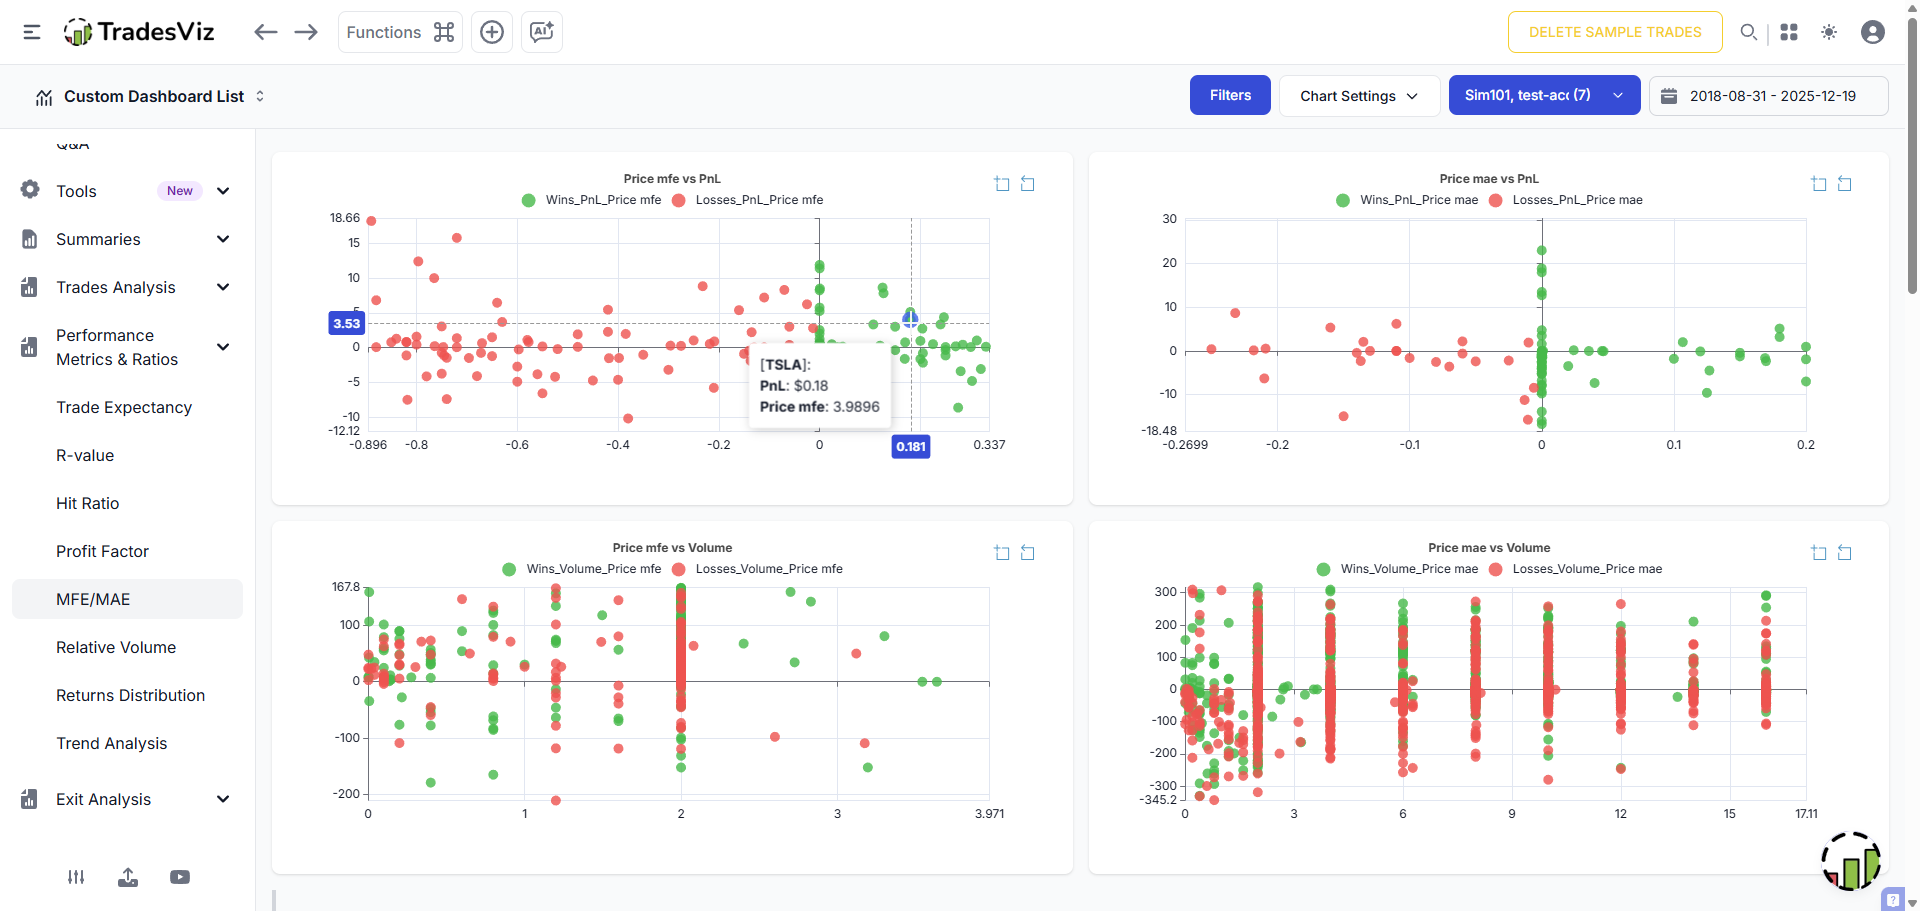The image size is (1920, 911).
Task: Click the add-to-dashboard icon on Price mfe vs PnL
Action: coord(1001,184)
